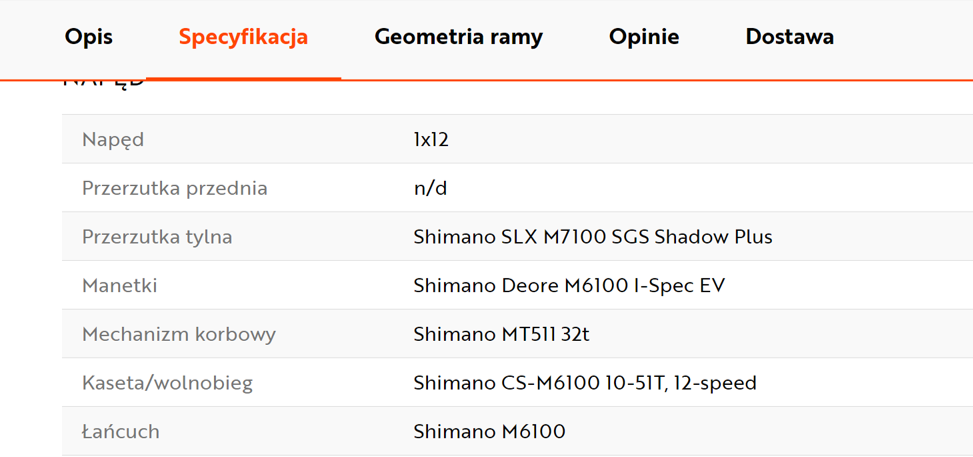Select Shimano SLX M7100 SGS Shadow Plus text
973x457 pixels.
593,237
